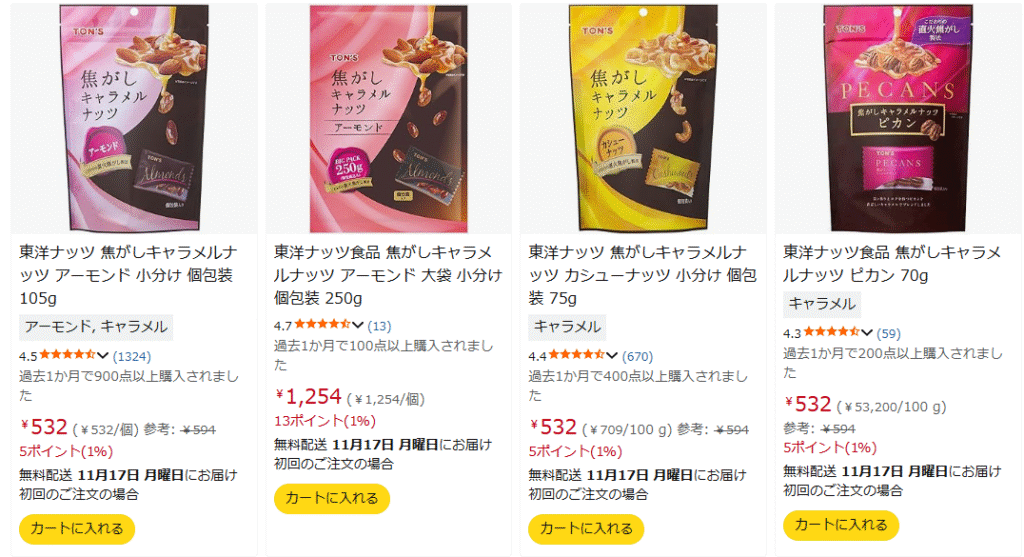
Task: Expand rating dropdown beside 4.4 stars
Action: [x=611, y=356]
